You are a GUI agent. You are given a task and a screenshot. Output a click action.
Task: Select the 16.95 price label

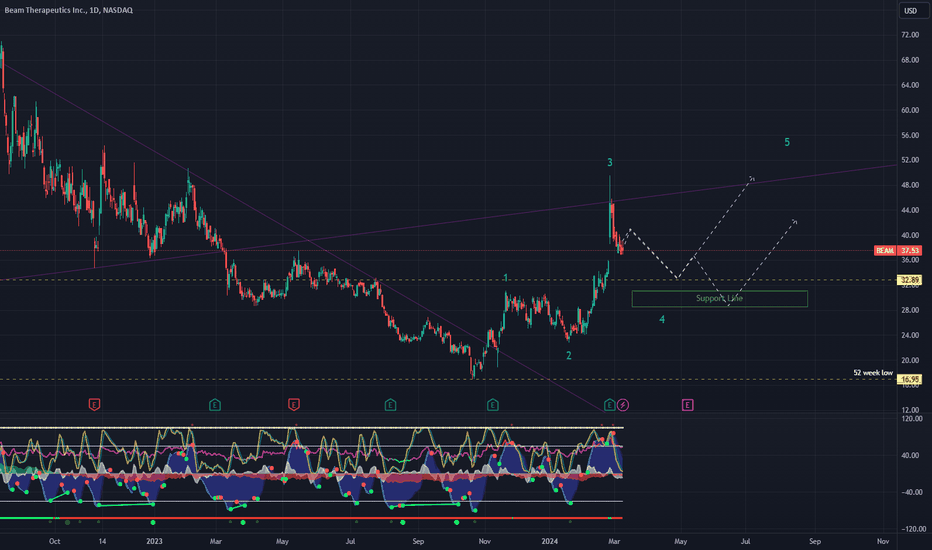click(x=909, y=379)
